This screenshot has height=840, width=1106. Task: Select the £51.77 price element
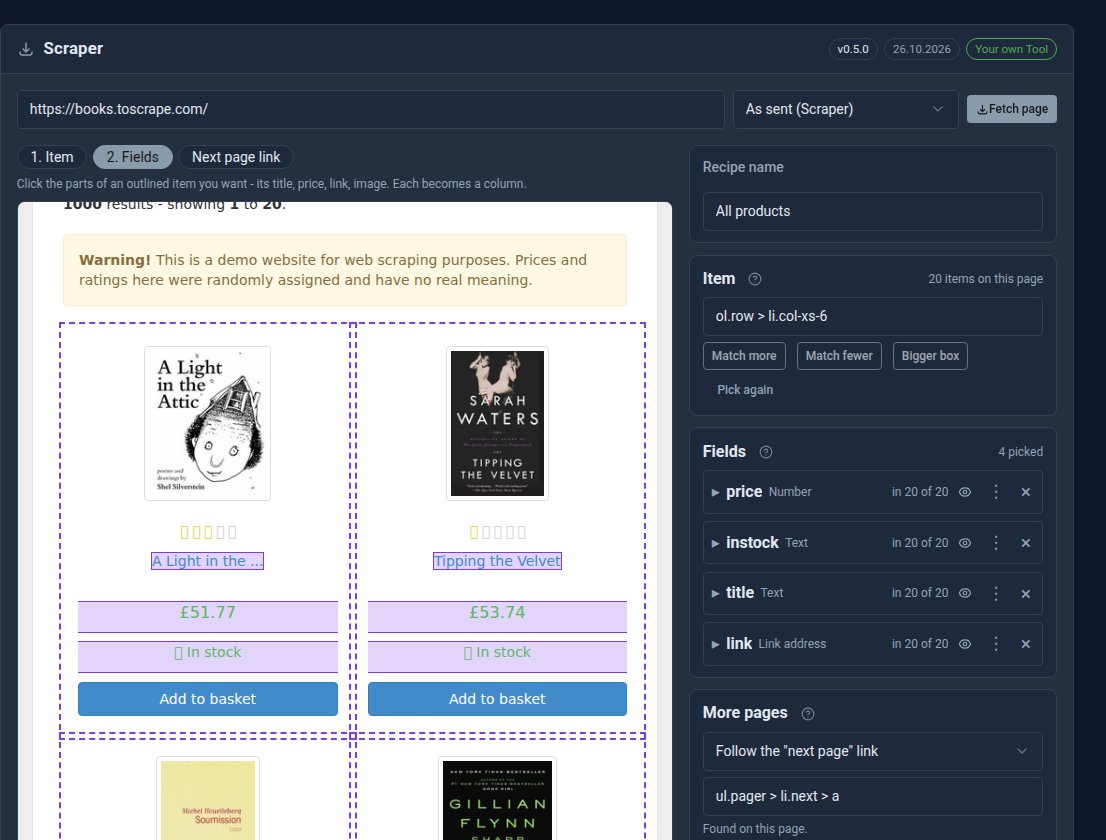click(207, 616)
